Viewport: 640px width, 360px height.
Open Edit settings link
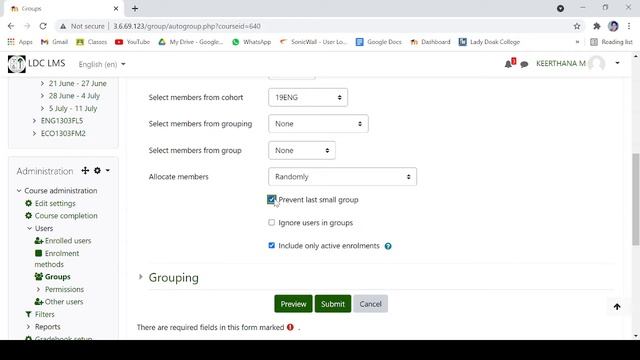(x=55, y=203)
